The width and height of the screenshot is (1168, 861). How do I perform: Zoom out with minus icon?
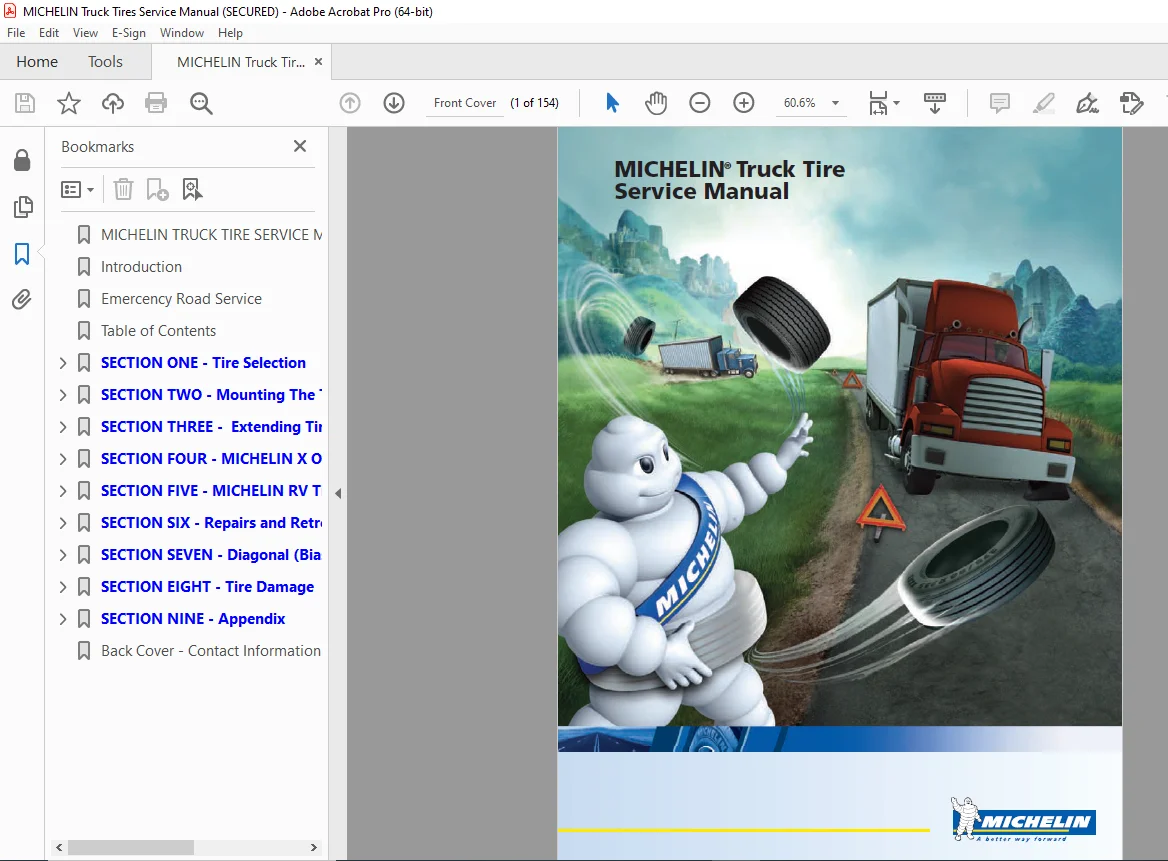699,103
